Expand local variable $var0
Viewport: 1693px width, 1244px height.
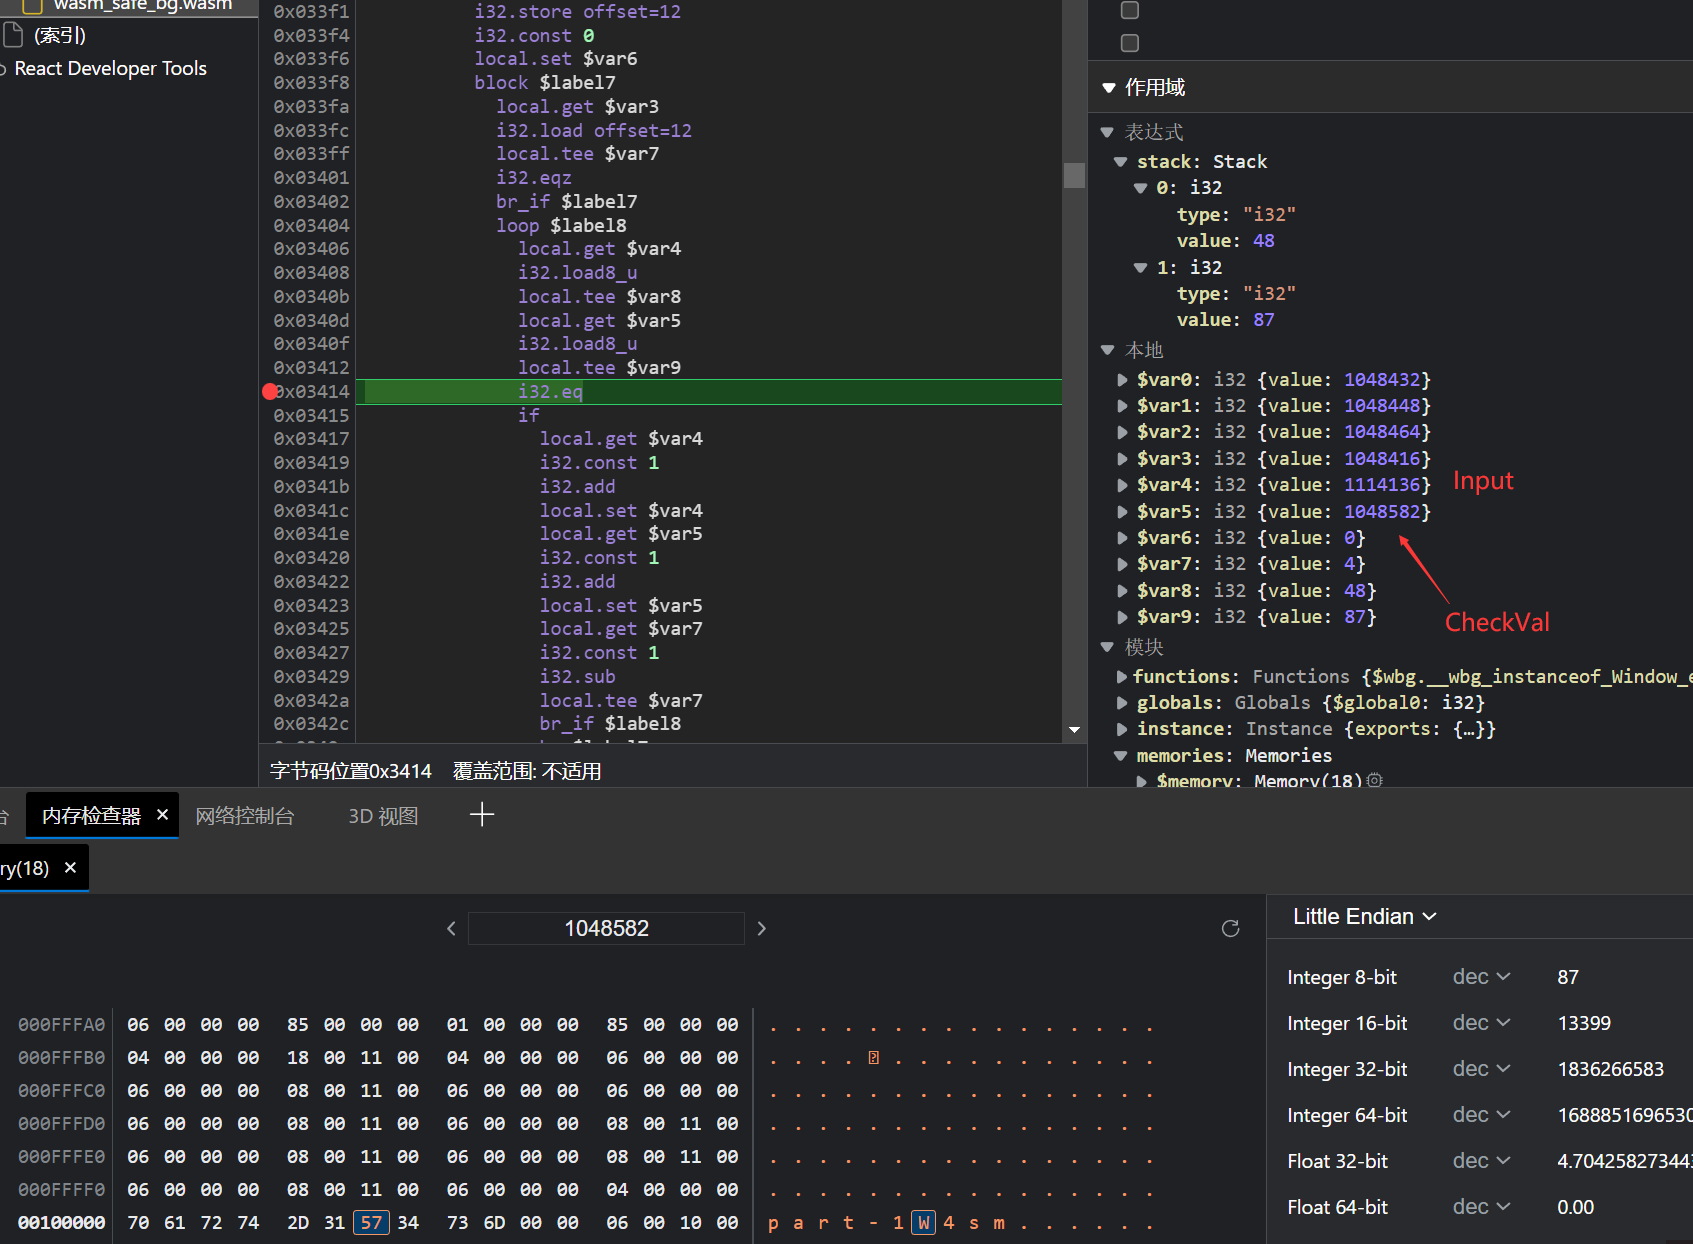pos(1122,380)
